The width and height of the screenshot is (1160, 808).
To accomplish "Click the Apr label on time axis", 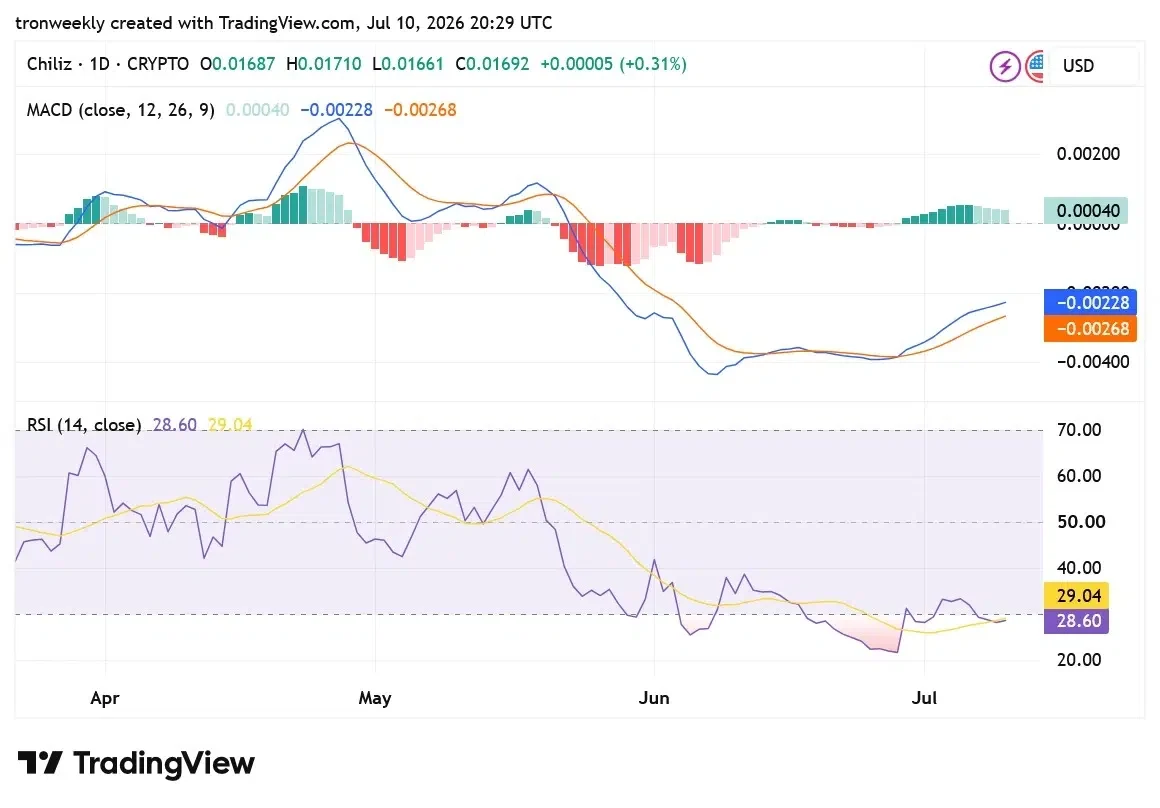I will point(104,698).
